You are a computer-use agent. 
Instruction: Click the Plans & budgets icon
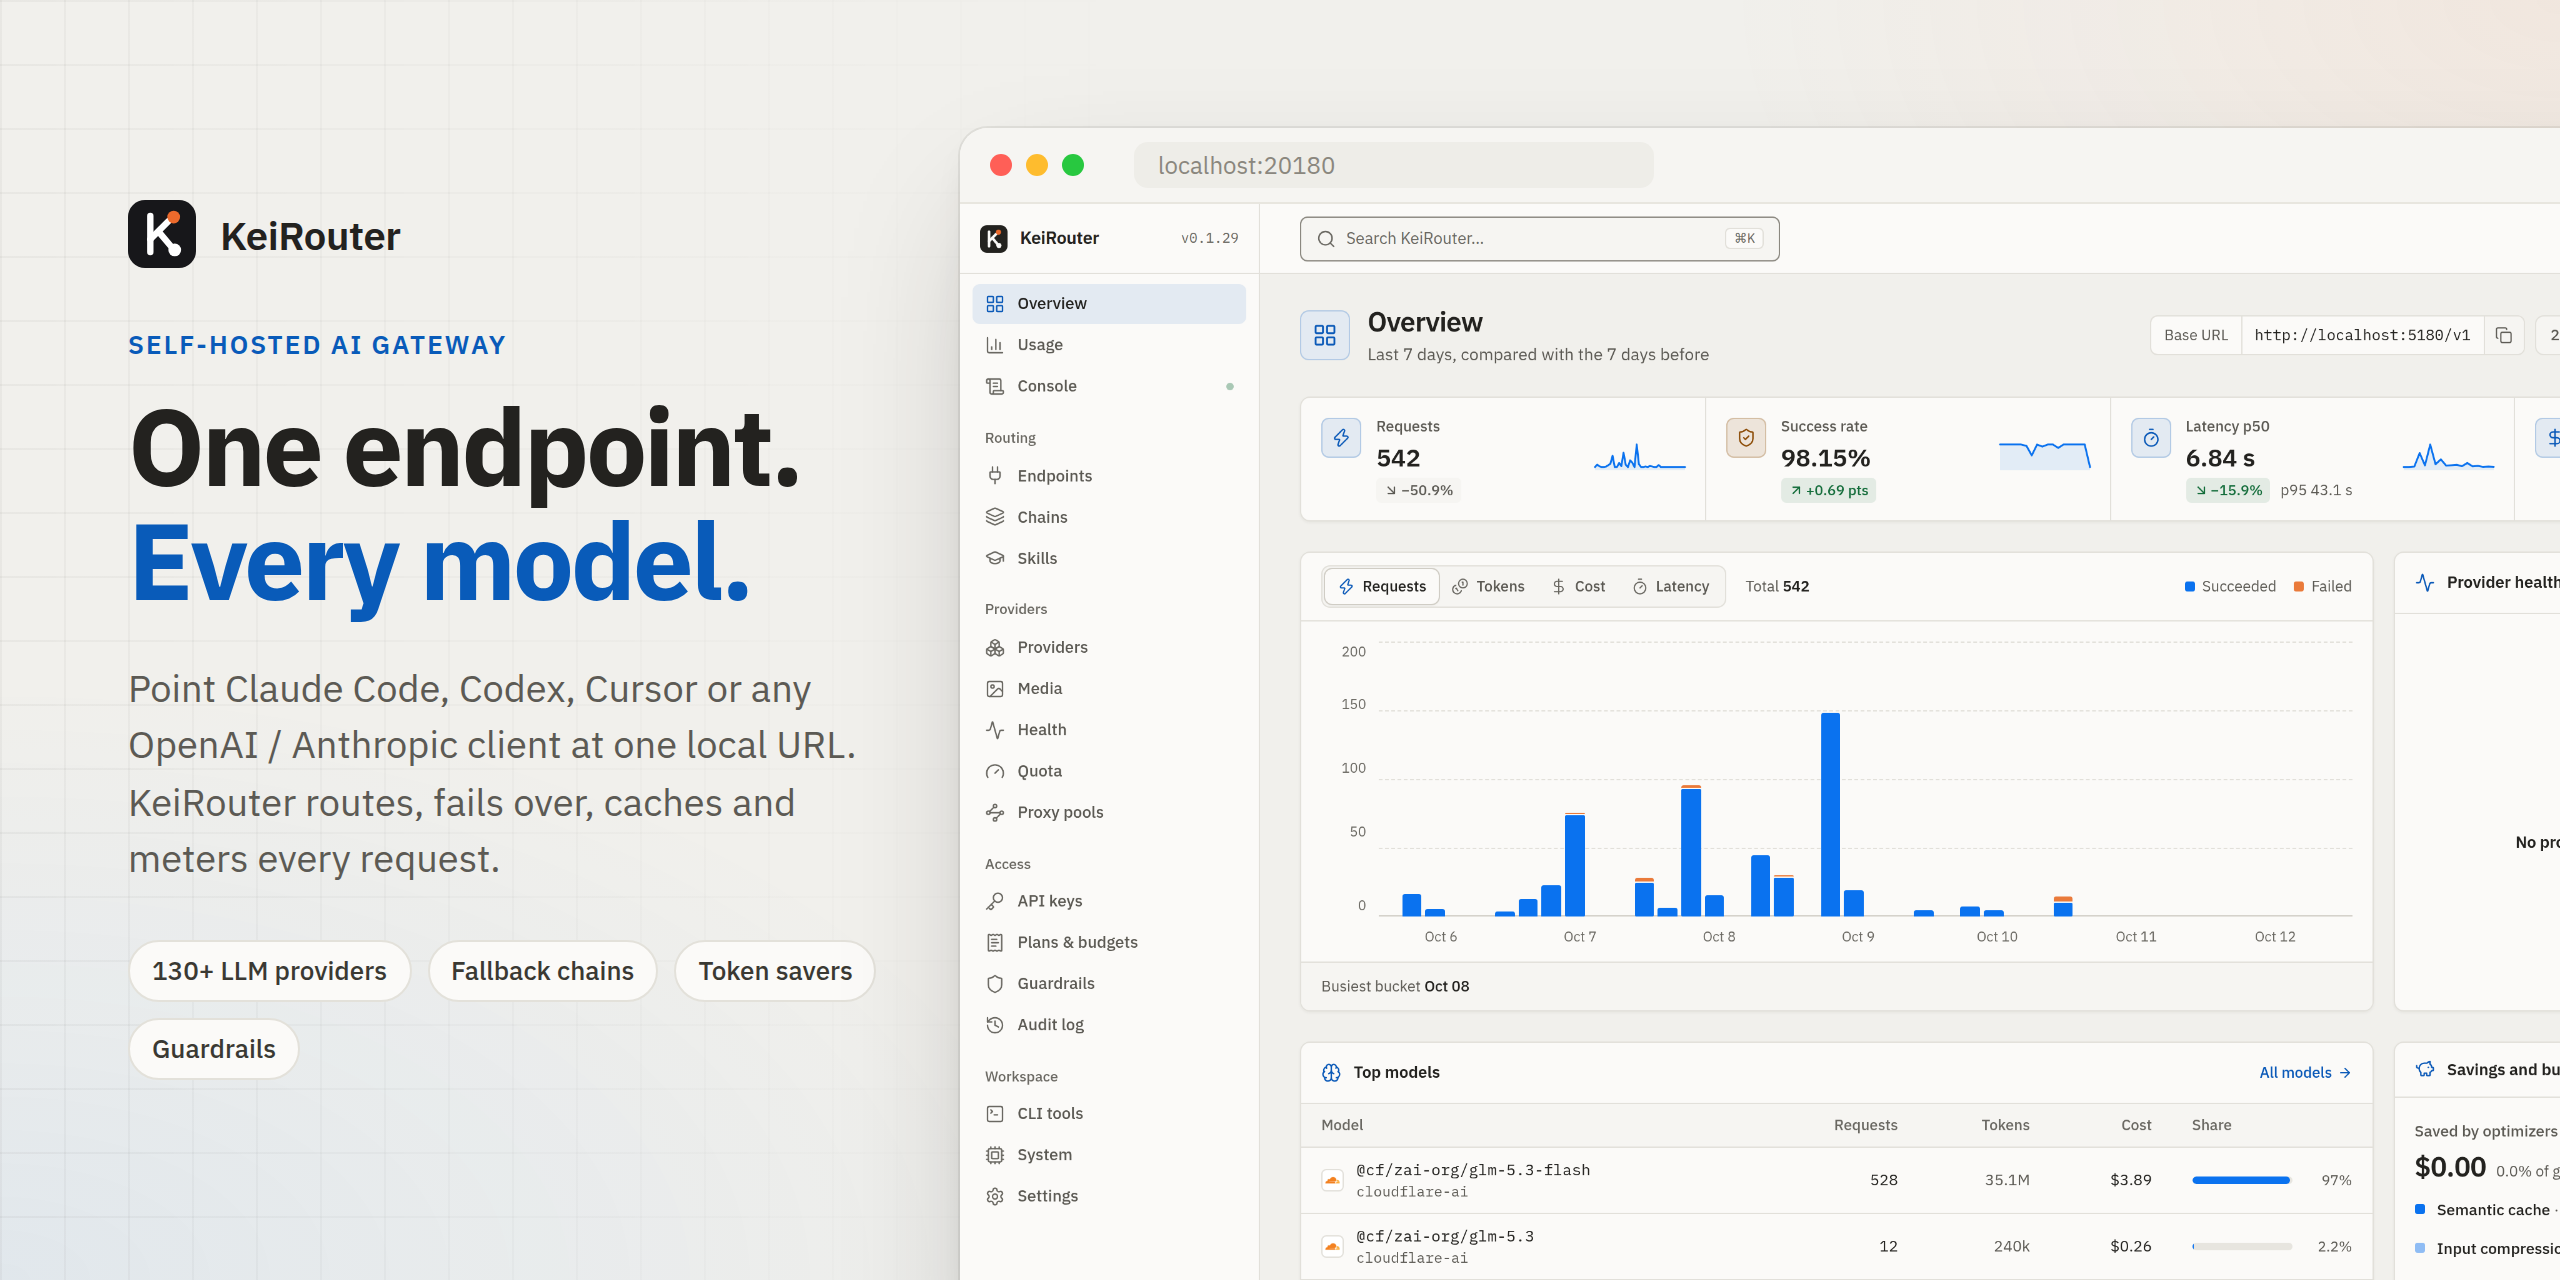[994, 942]
